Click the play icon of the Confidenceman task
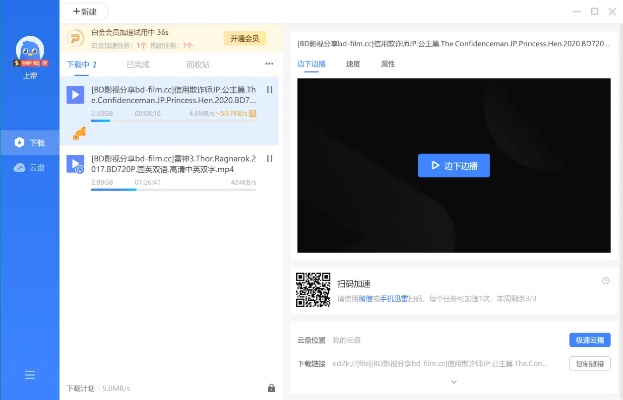Viewport: 623px width, 400px height. pyautogui.click(x=75, y=95)
